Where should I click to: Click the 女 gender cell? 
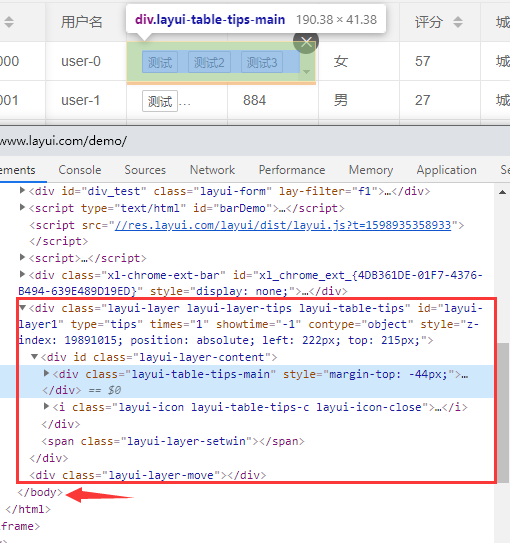pos(359,61)
